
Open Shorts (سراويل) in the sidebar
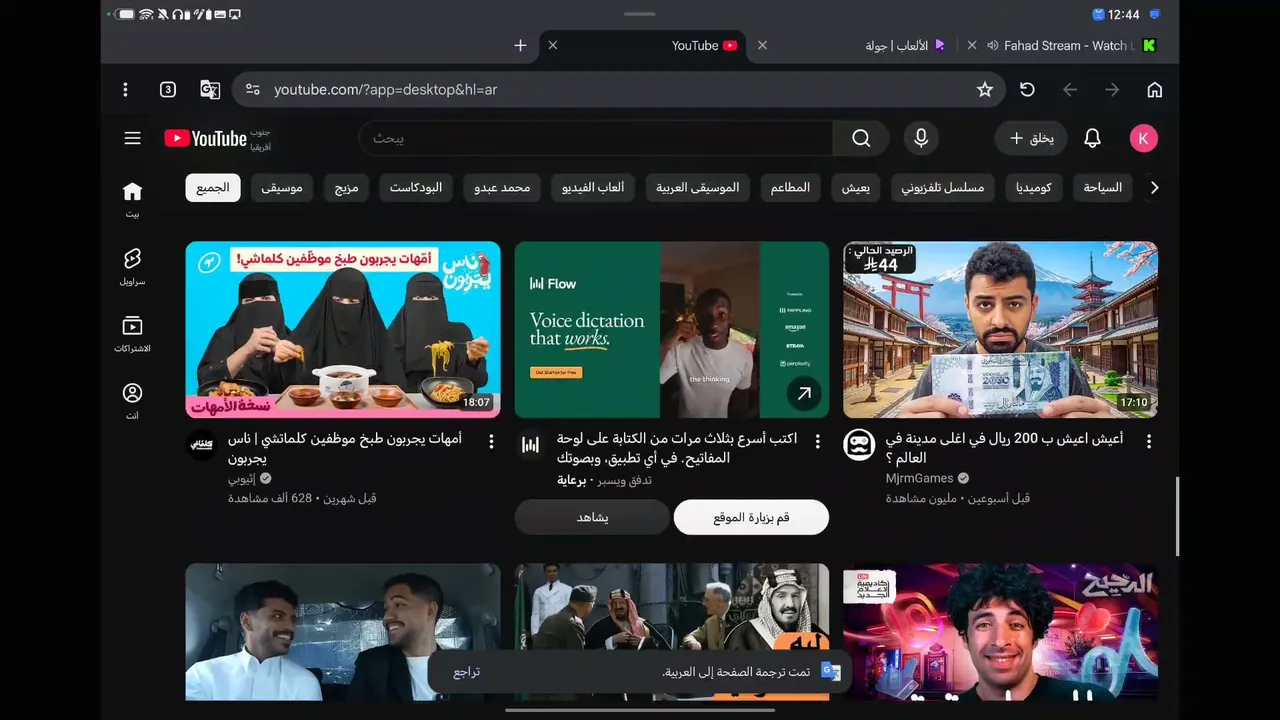point(132,267)
